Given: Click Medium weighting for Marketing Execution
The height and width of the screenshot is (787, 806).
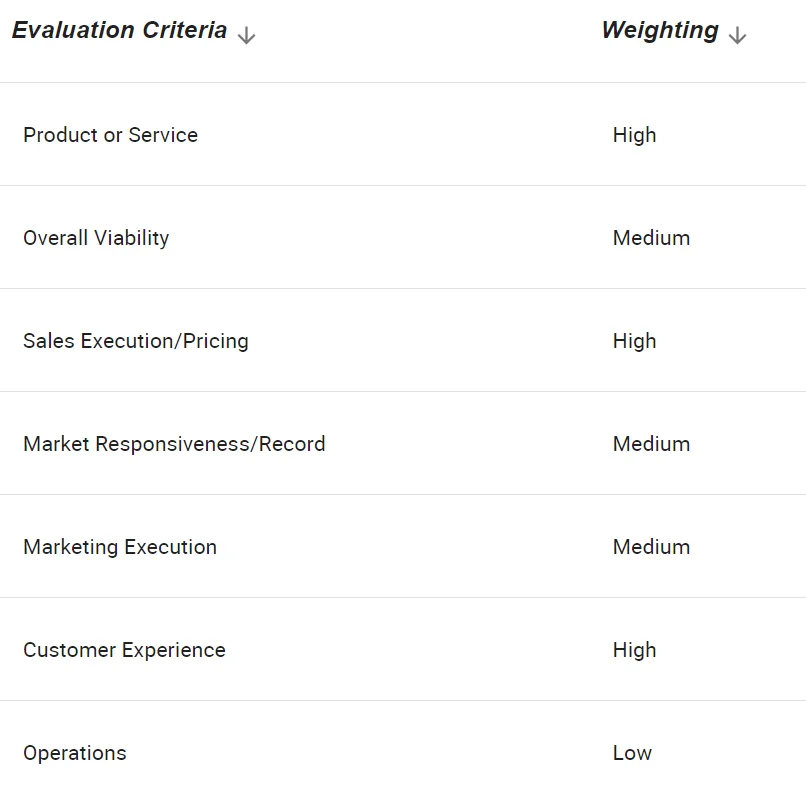Looking at the screenshot, I should point(651,547).
